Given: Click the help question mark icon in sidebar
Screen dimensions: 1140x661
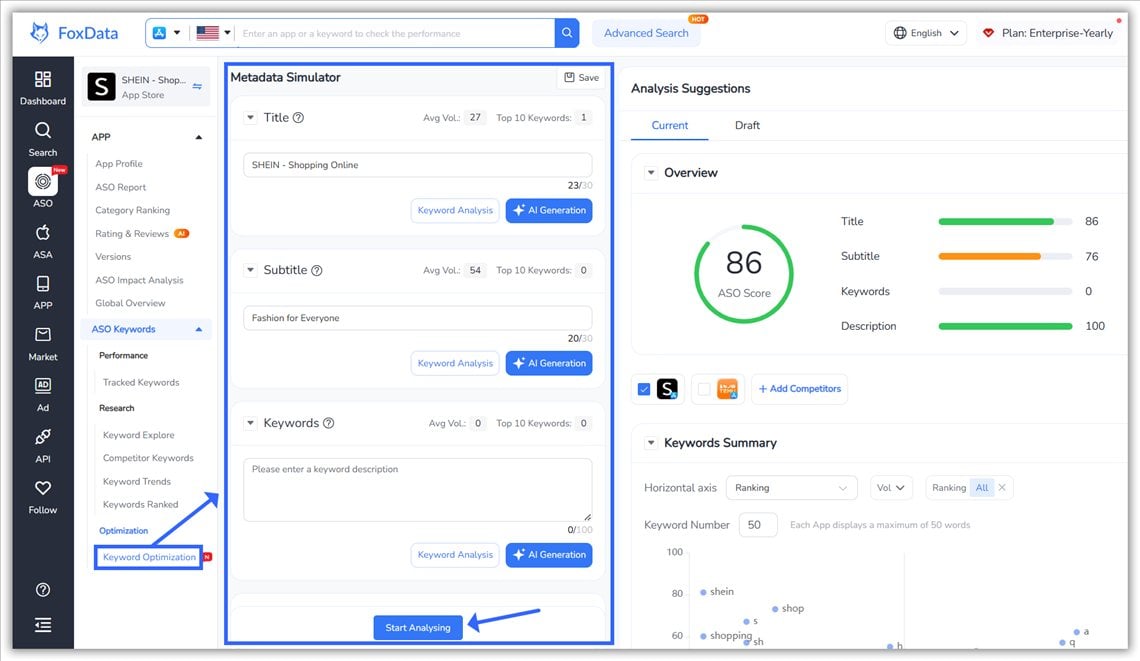Looking at the screenshot, I should 43,590.
